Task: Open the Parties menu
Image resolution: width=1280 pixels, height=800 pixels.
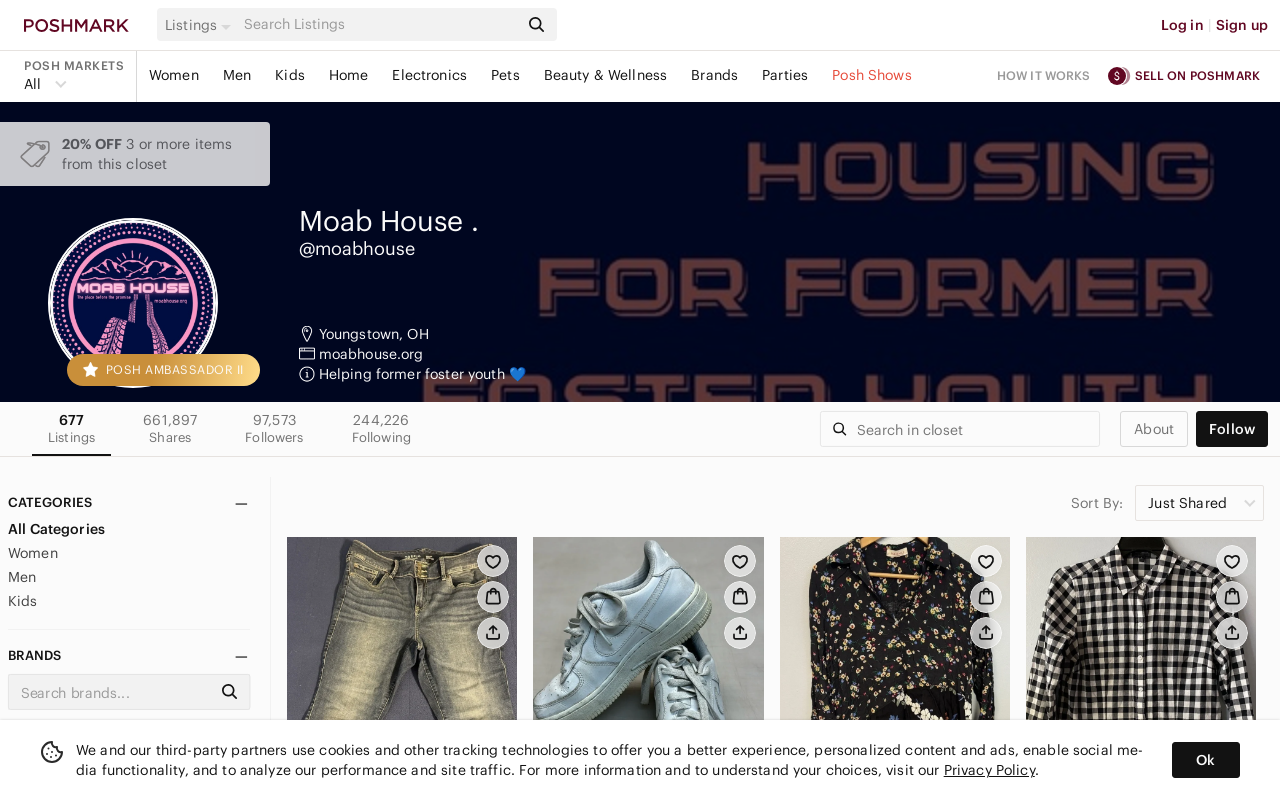Action: [785, 75]
